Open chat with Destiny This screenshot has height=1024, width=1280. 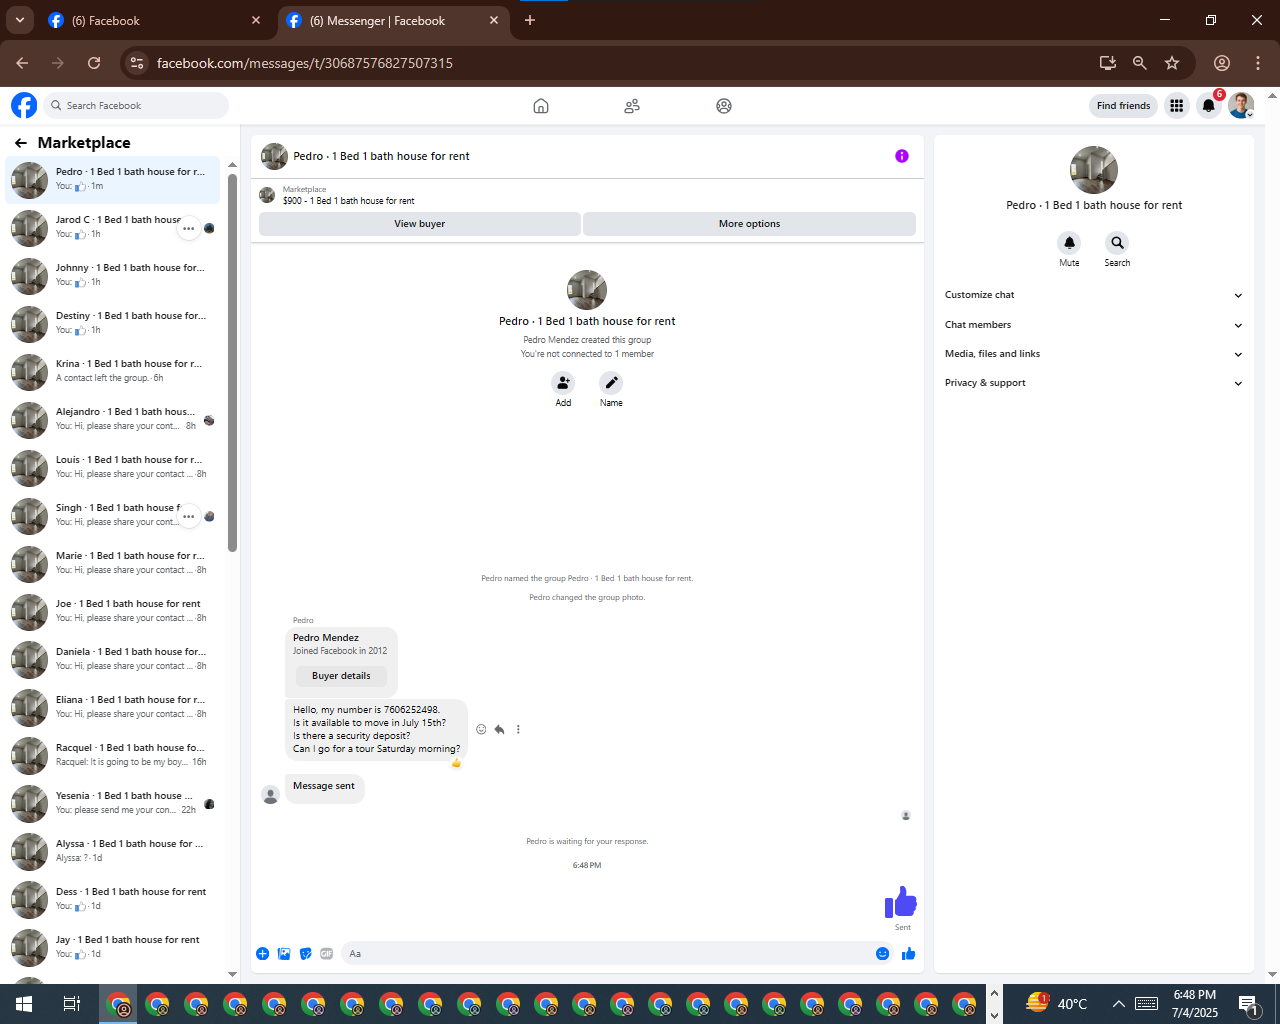(113, 324)
